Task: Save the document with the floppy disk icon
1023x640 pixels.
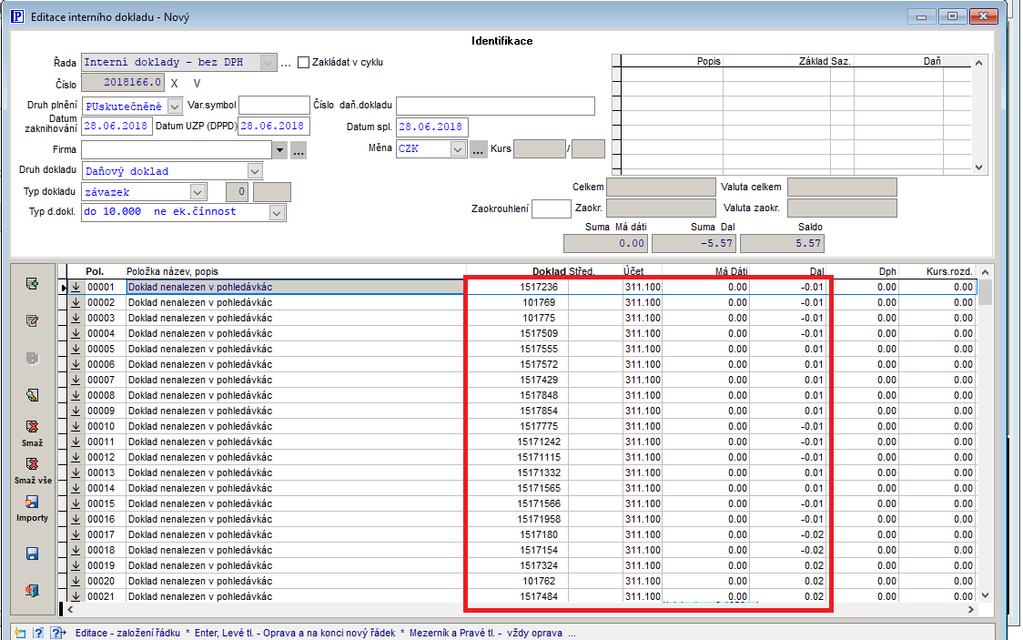Action: (x=32, y=554)
